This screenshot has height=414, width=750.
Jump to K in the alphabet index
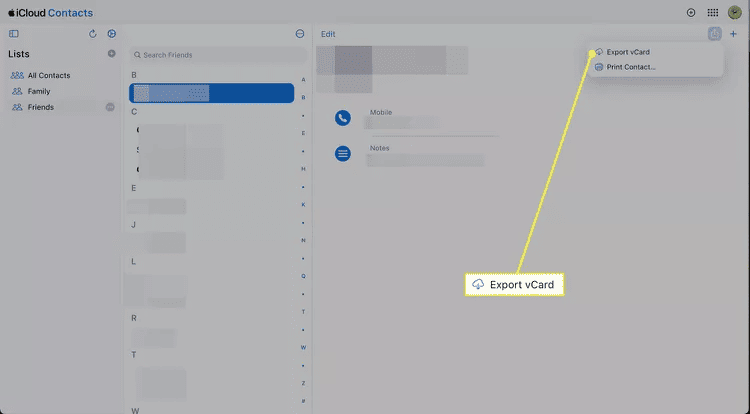pyautogui.click(x=303, y=205)
